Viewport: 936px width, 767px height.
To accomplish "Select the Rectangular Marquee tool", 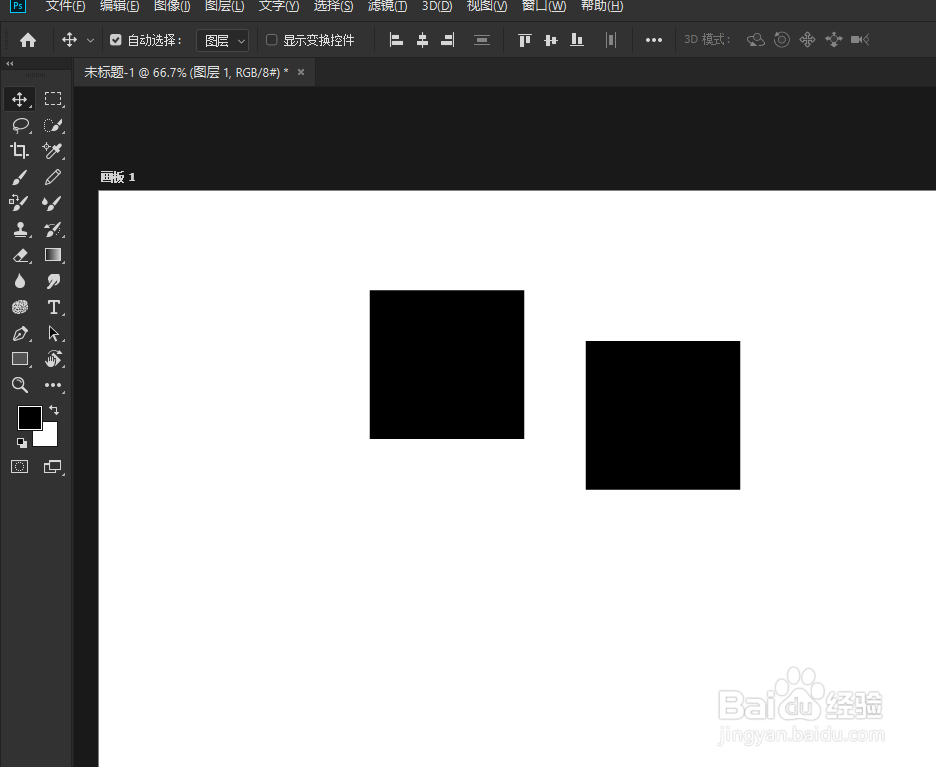I will pyautogui.click(x=53, y=99).
